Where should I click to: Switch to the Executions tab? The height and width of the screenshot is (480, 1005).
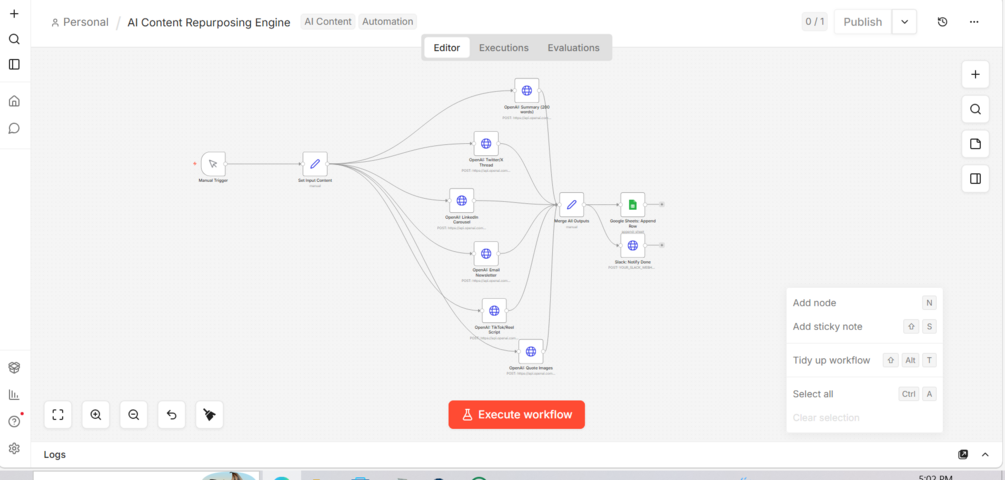(x=504, y=47)
